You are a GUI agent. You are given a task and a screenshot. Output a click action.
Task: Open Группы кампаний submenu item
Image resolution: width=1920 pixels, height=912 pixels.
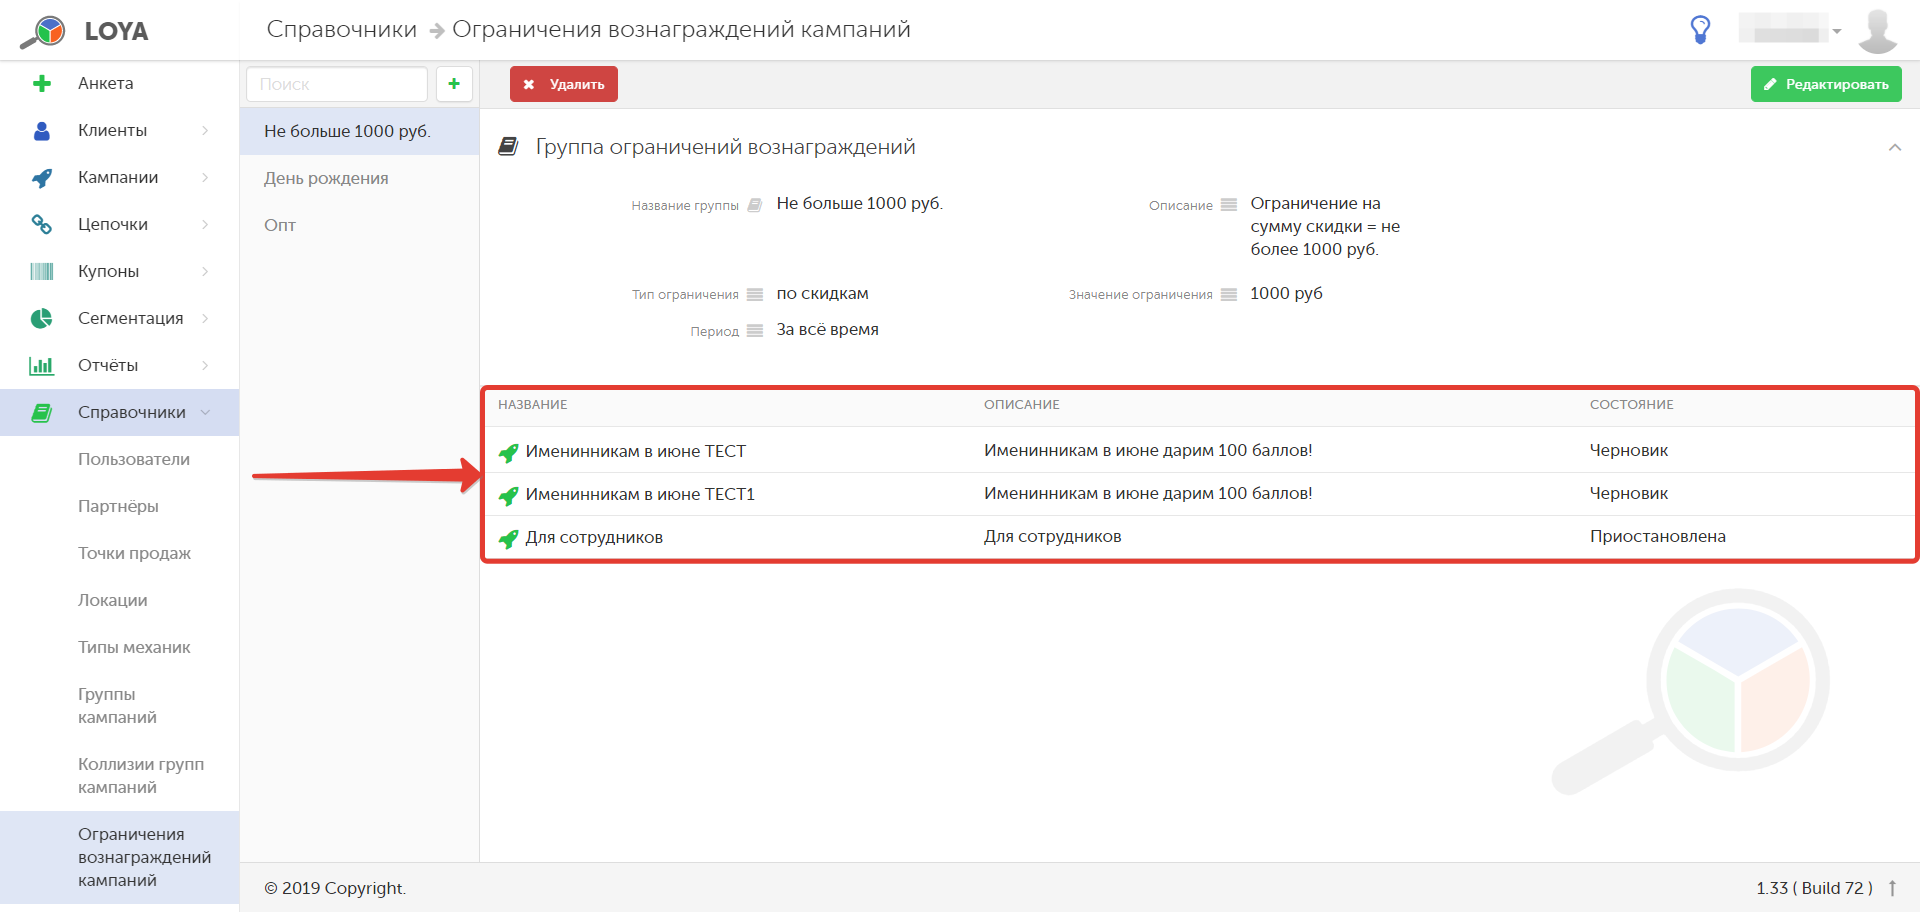click(x=118, y=706)
